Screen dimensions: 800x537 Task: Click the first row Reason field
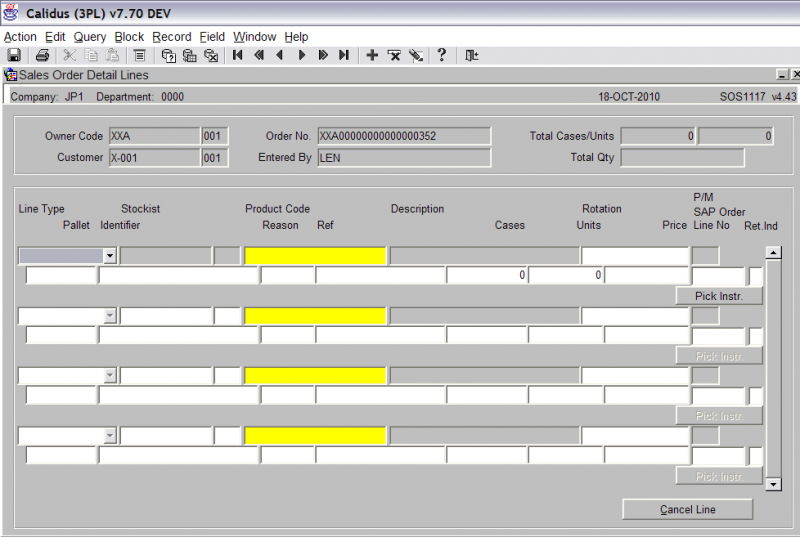[287, 275]
